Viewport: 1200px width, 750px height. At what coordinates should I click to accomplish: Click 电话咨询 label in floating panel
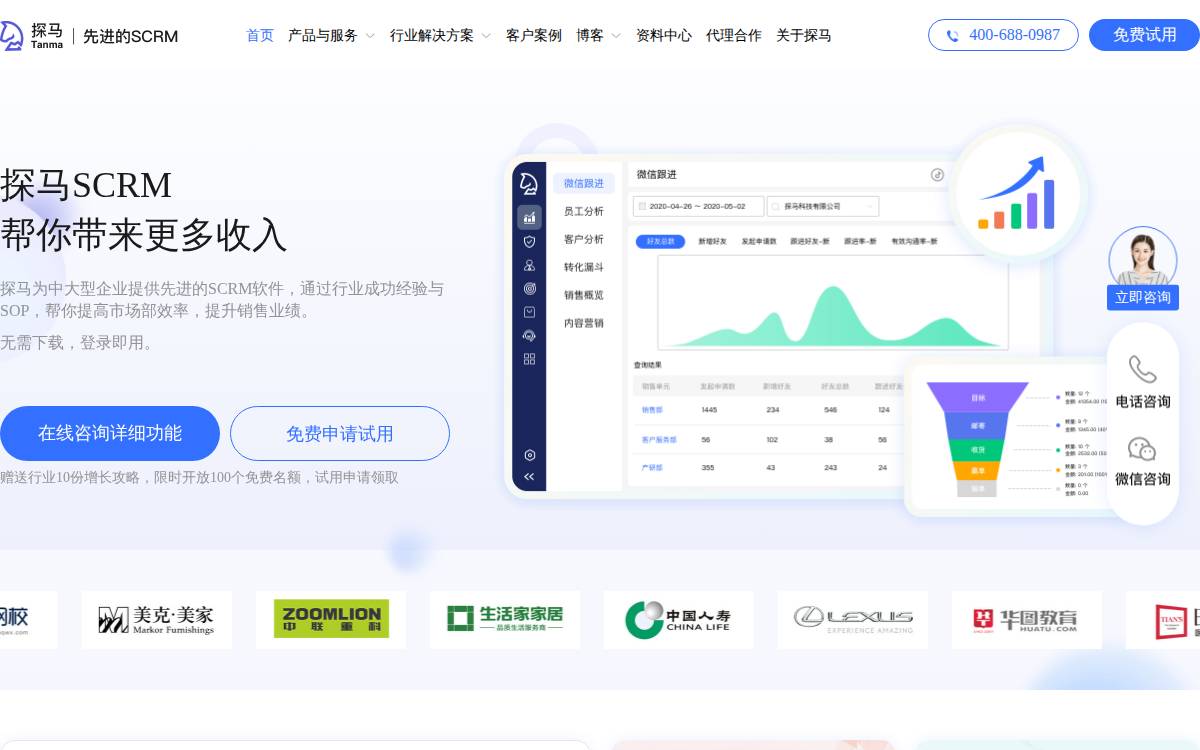(x=1143, y=401)
